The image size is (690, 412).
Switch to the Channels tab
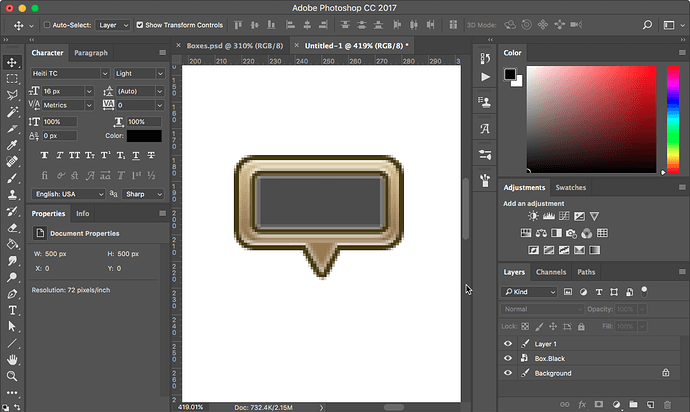coord(551,272)
